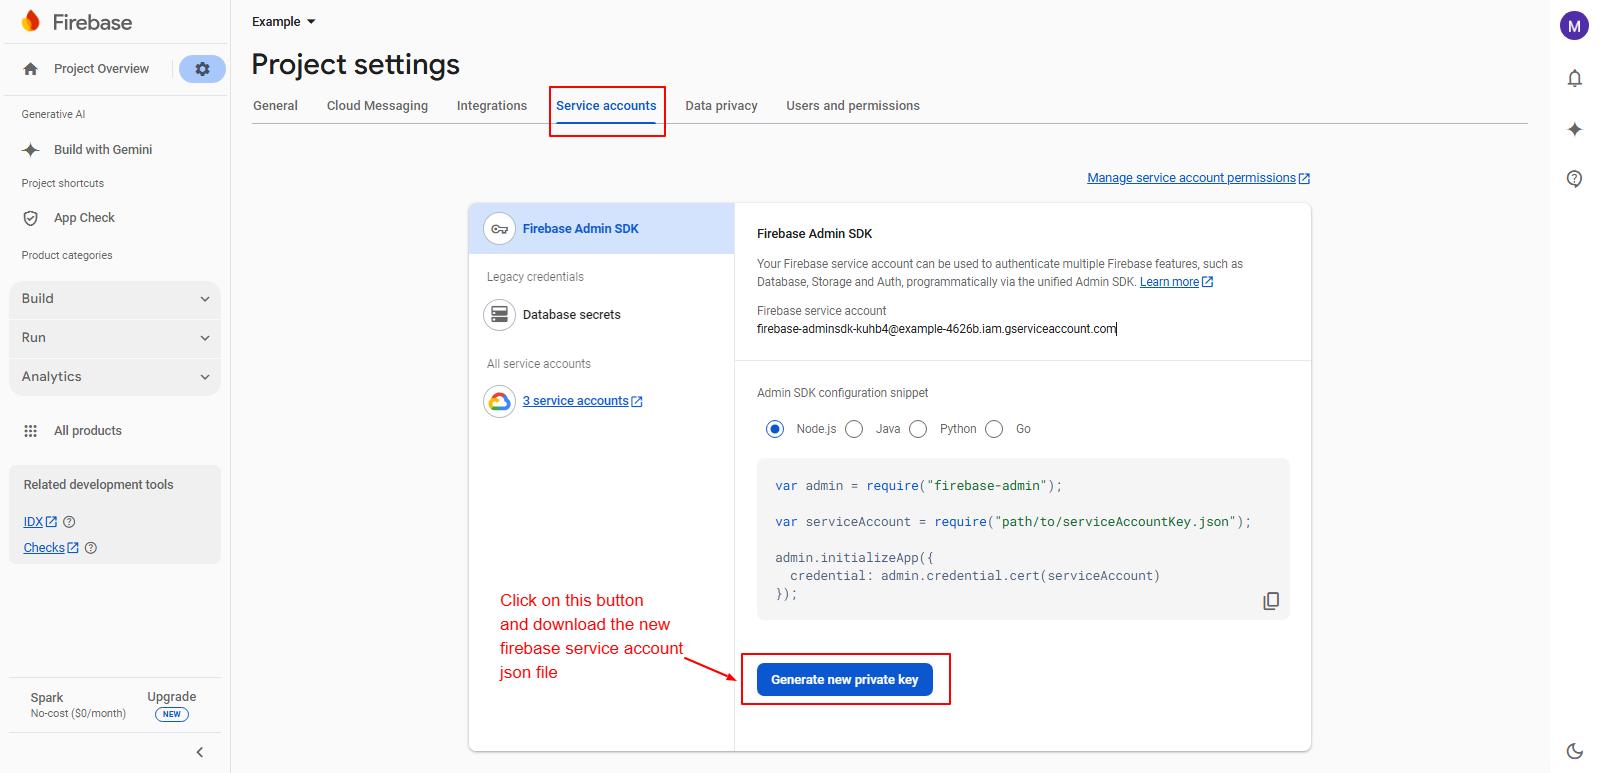
Task: Switch to the Integrations tab
Action: pyautogui.click(x=492, y=106)
